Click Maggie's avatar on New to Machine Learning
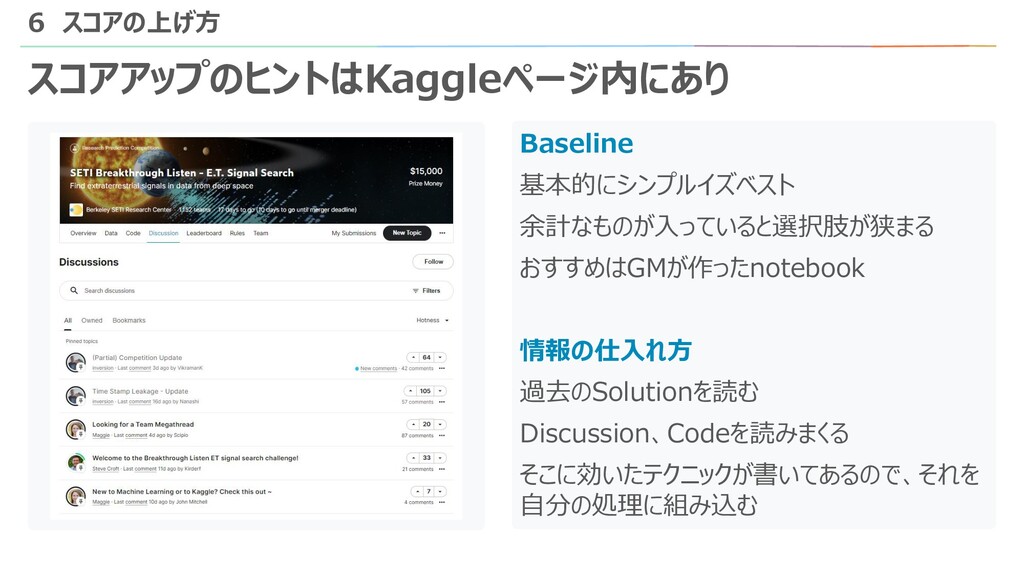The width and height of the screenshot is (1024, 576). coord(76,496)
